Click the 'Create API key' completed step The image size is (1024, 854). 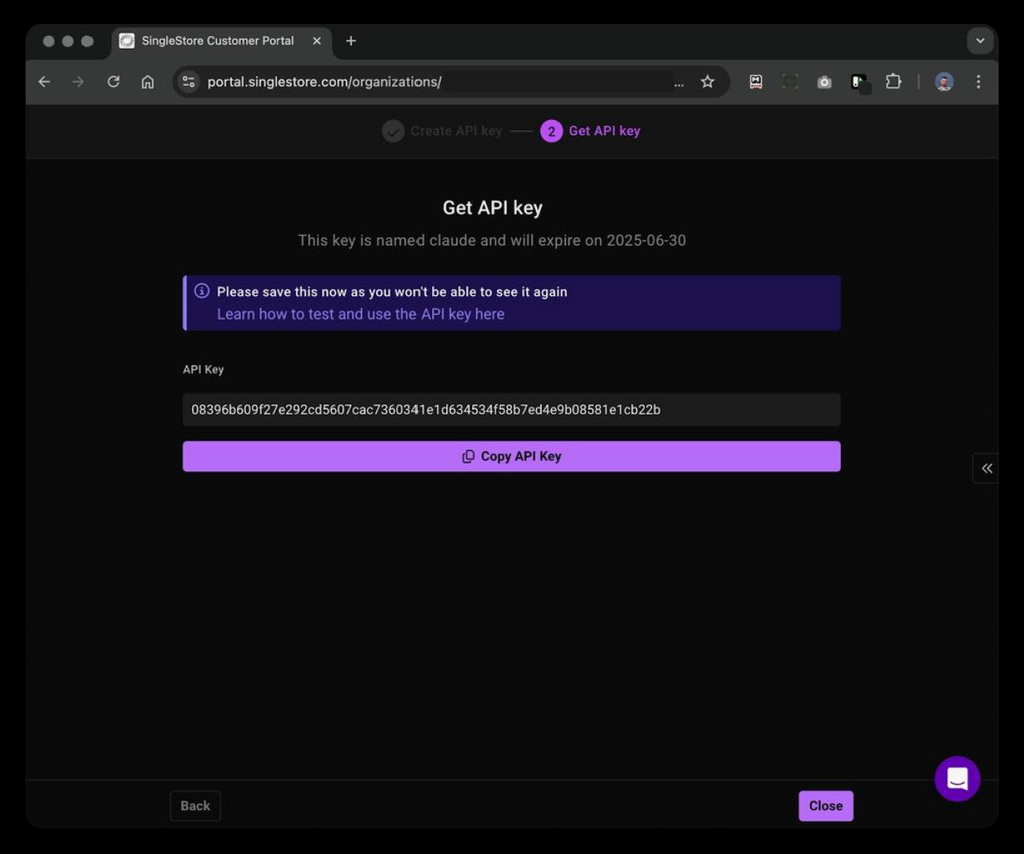[x=442, y=131]
